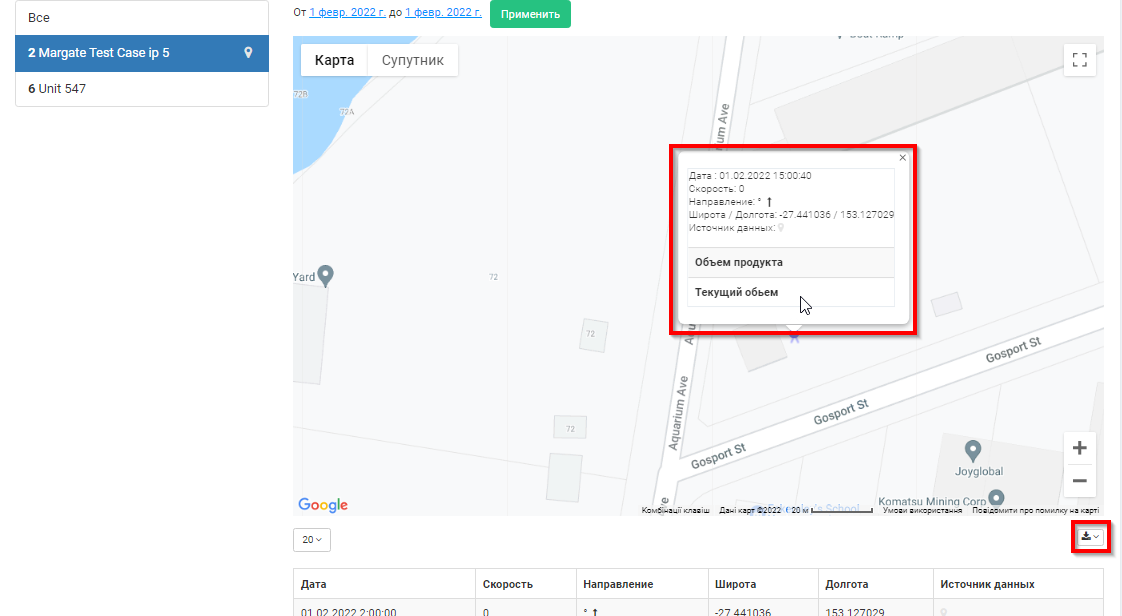
Task: Click the Komatsu Mining Corp marker
Action: [x=995, y=496]
